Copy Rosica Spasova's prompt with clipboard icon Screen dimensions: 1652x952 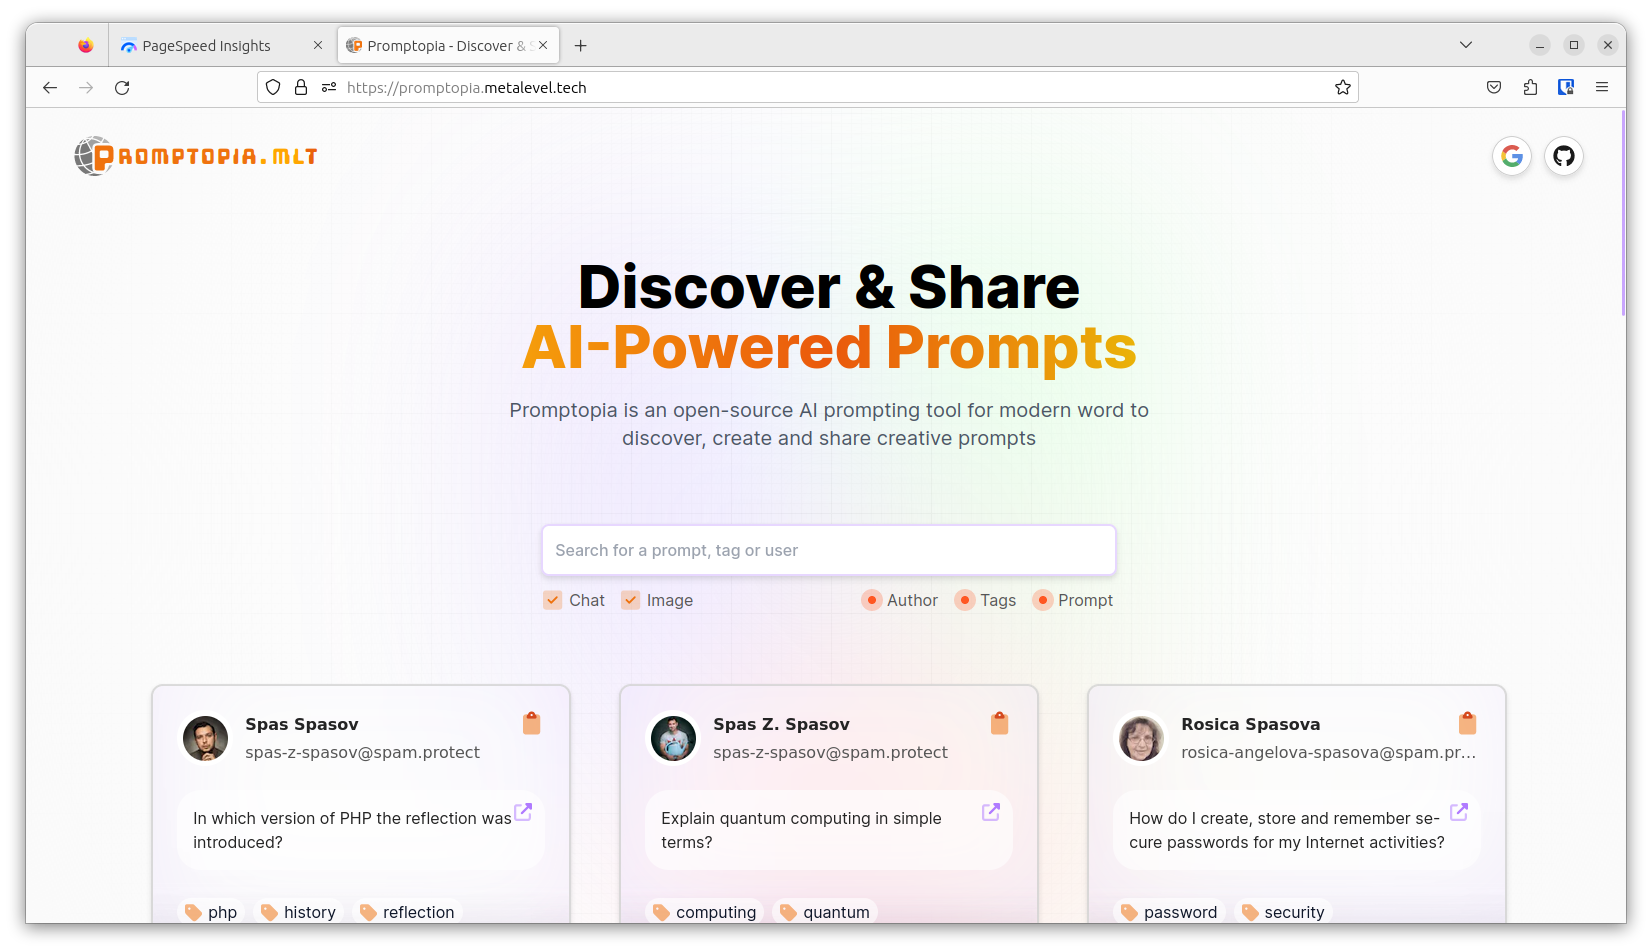(x=1467, y=723)
